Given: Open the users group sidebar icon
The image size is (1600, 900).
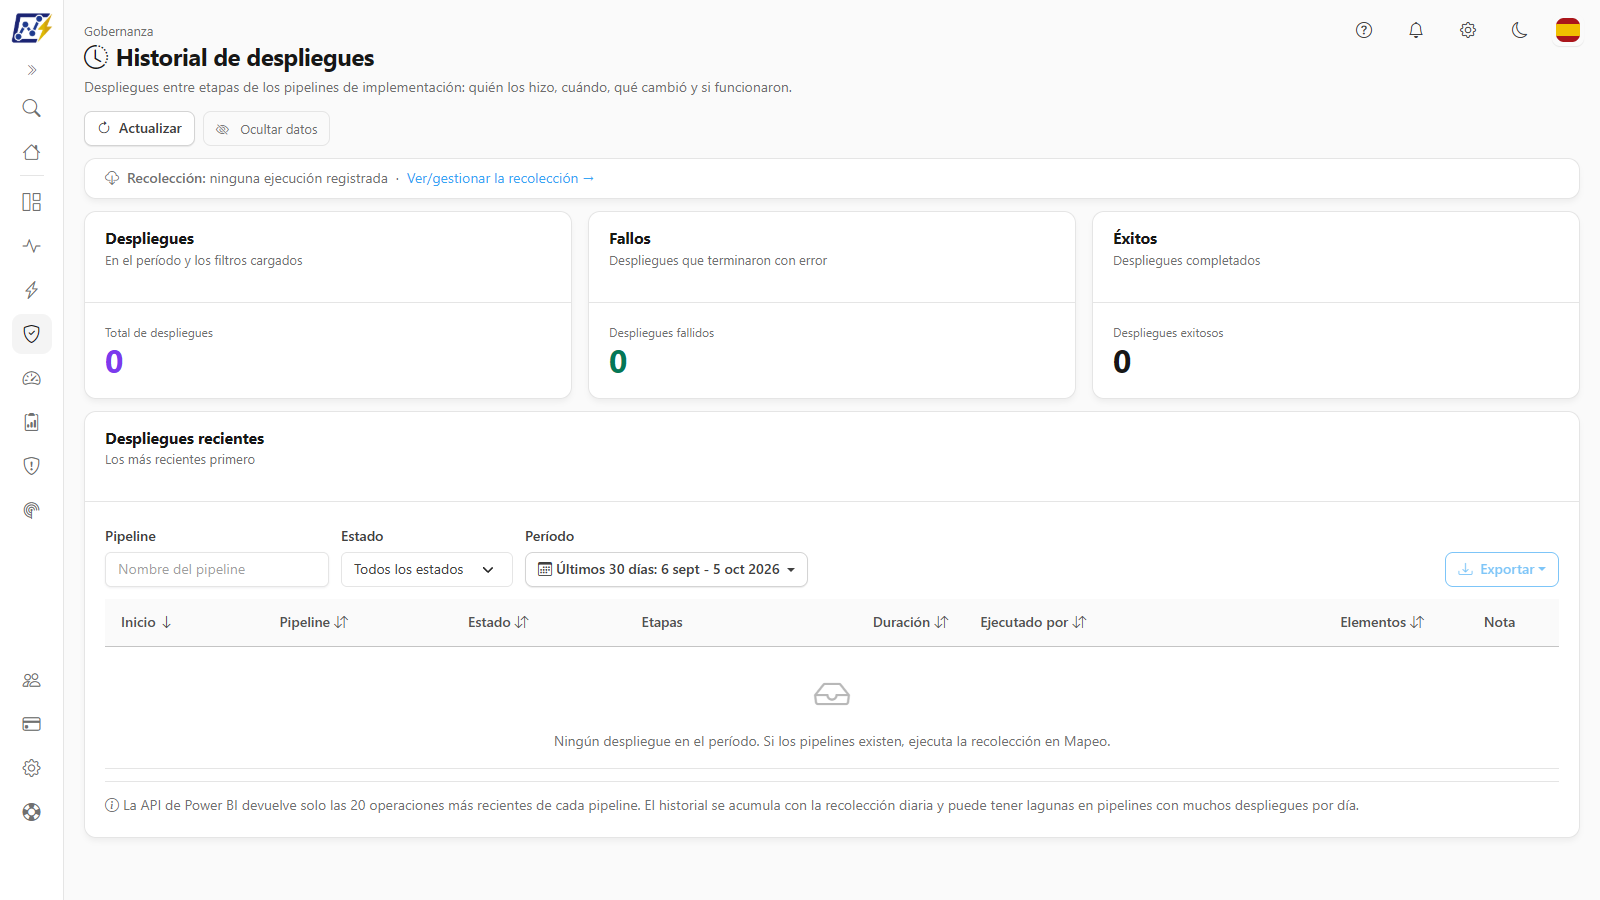Looking at the screenshot, I should coord(32,680).
